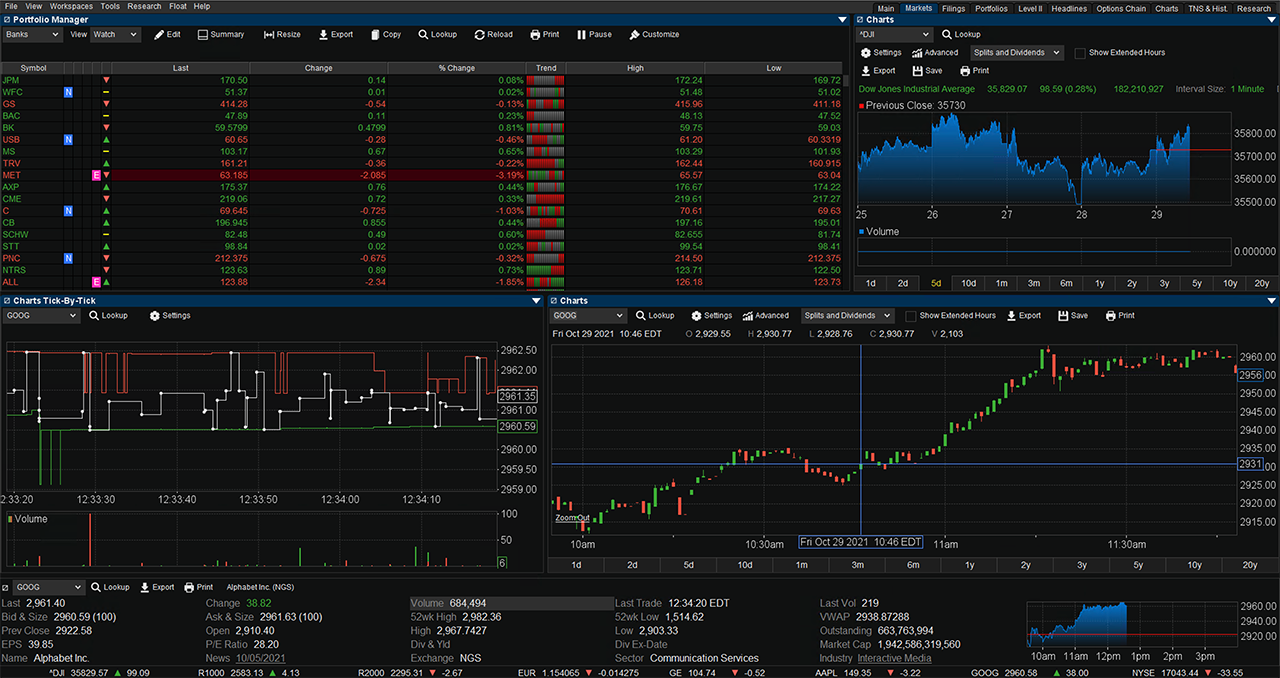This screenshot has height=678, width=1280.
Task: Switch to the Headlines tab
Action: click(x=1069, y=8)
